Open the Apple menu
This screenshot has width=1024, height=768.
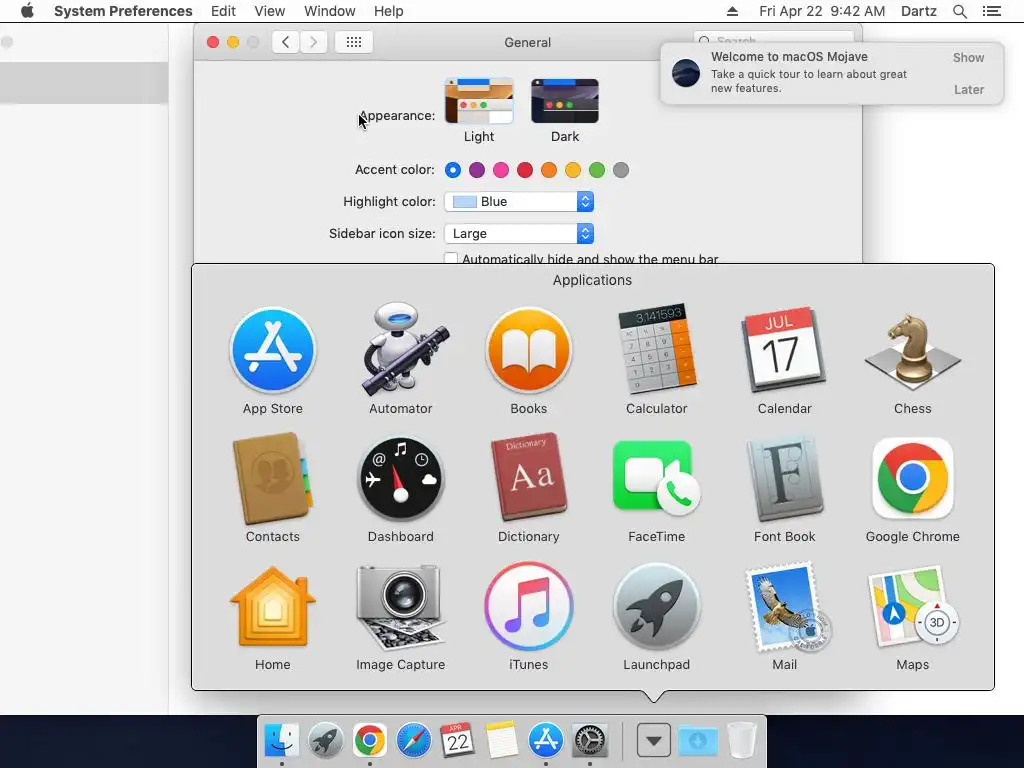(x=27, y=11)
